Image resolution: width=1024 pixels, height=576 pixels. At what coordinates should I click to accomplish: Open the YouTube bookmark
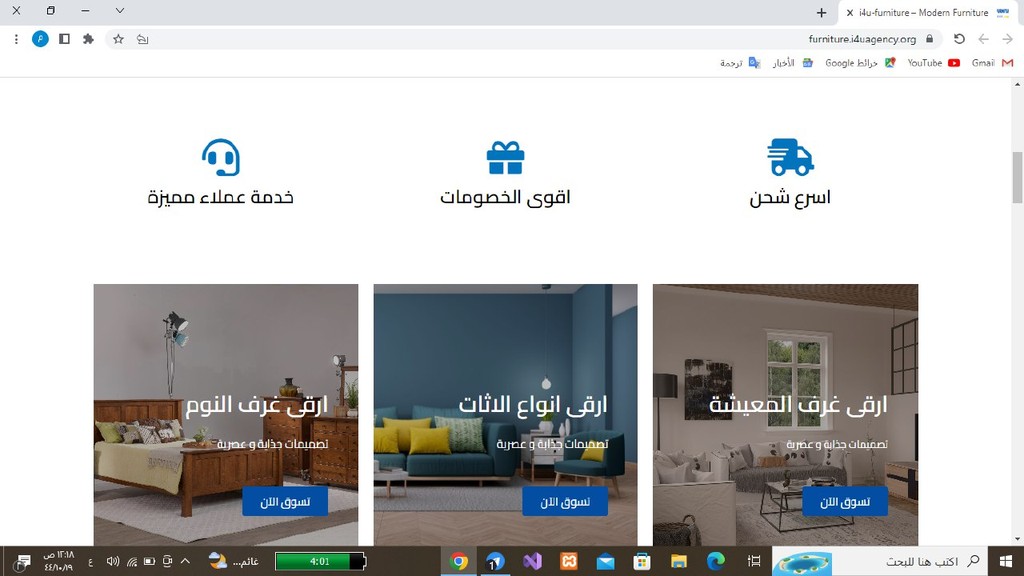933,63
